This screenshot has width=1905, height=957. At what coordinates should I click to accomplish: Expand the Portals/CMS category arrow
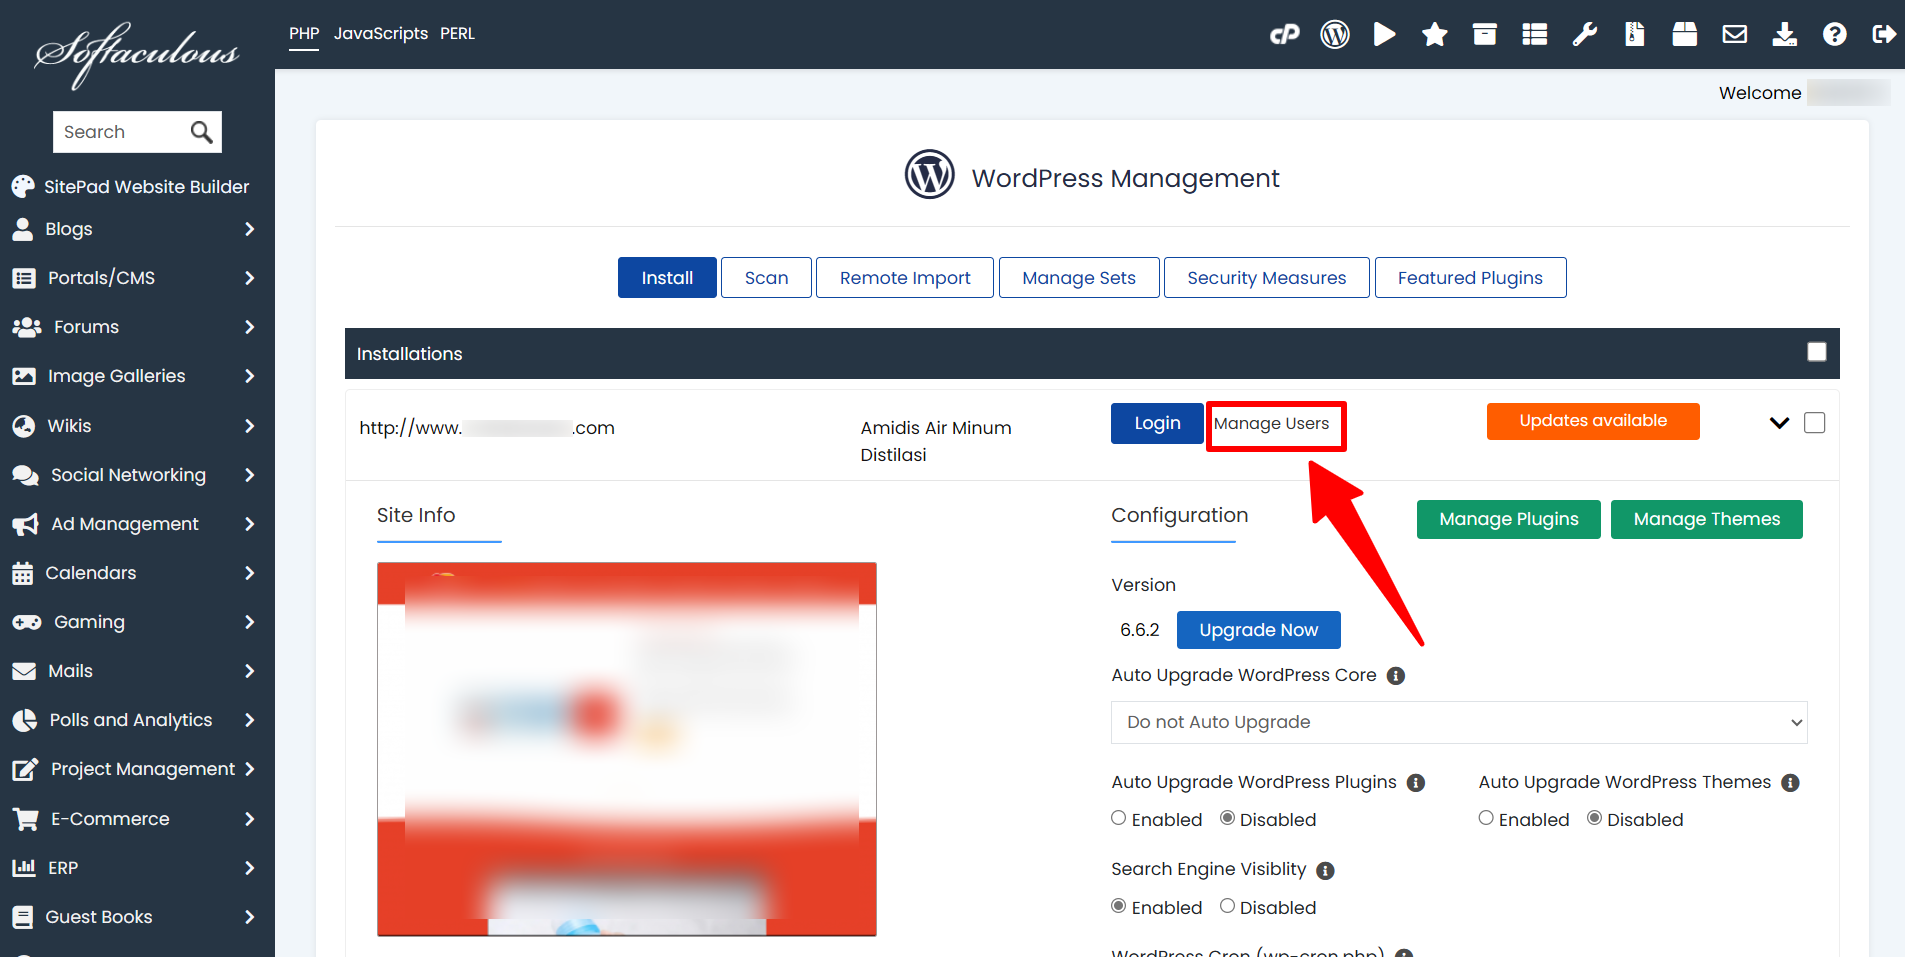point(249,278)
